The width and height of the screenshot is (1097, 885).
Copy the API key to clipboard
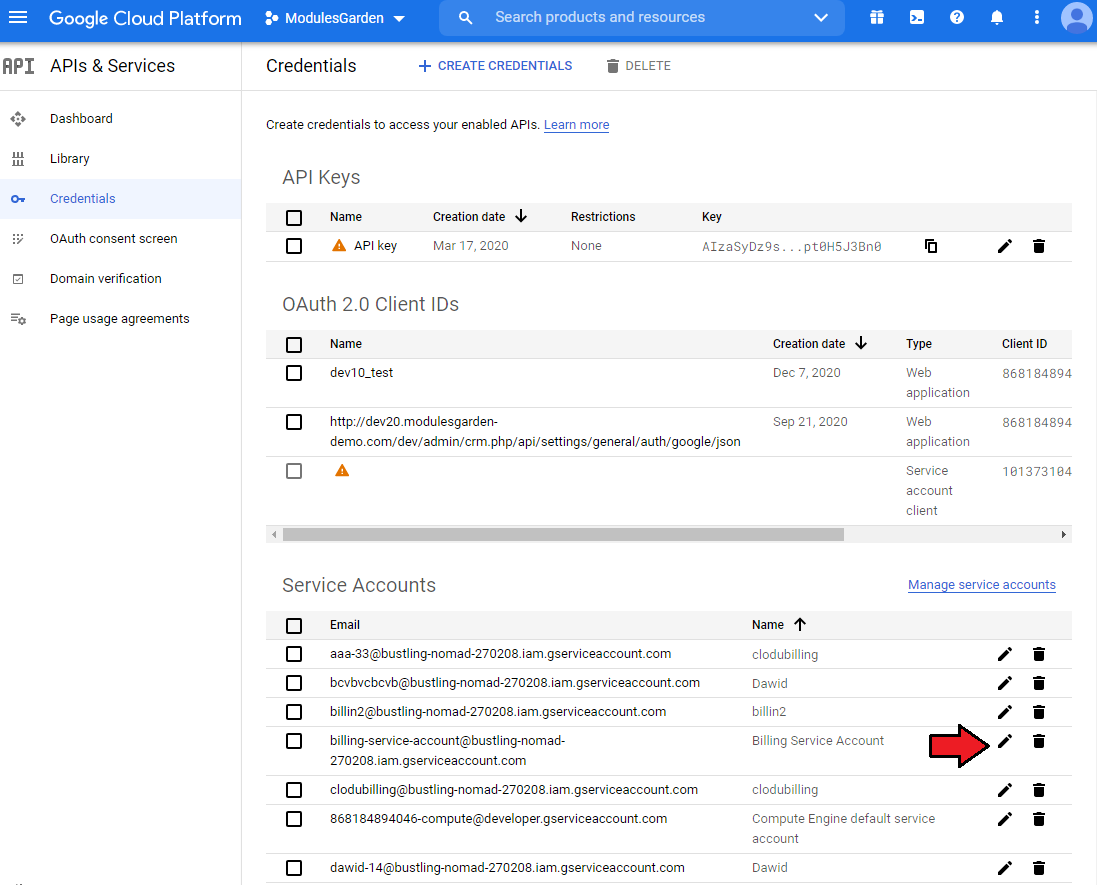click(x=930, y=246)
